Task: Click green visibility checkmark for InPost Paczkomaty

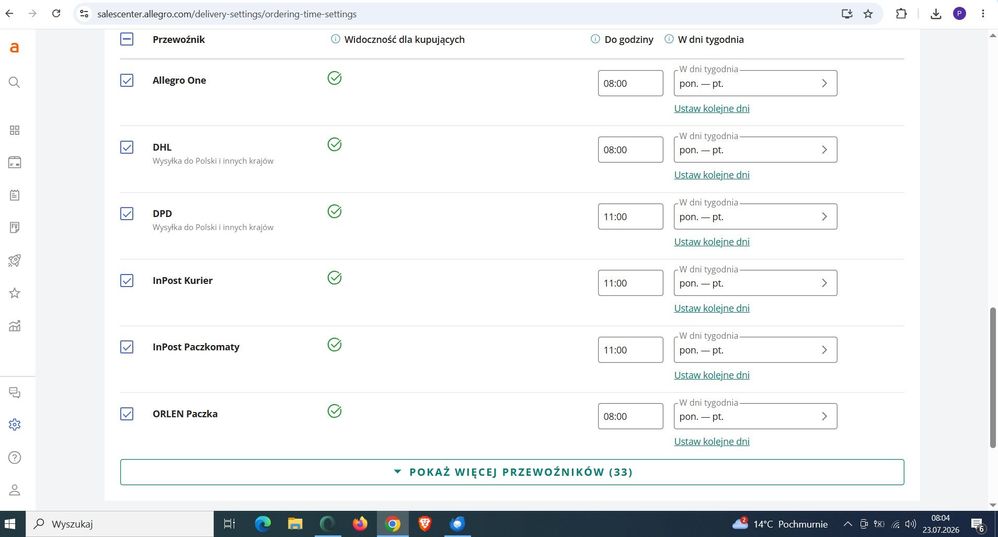Action: point(334,344)
